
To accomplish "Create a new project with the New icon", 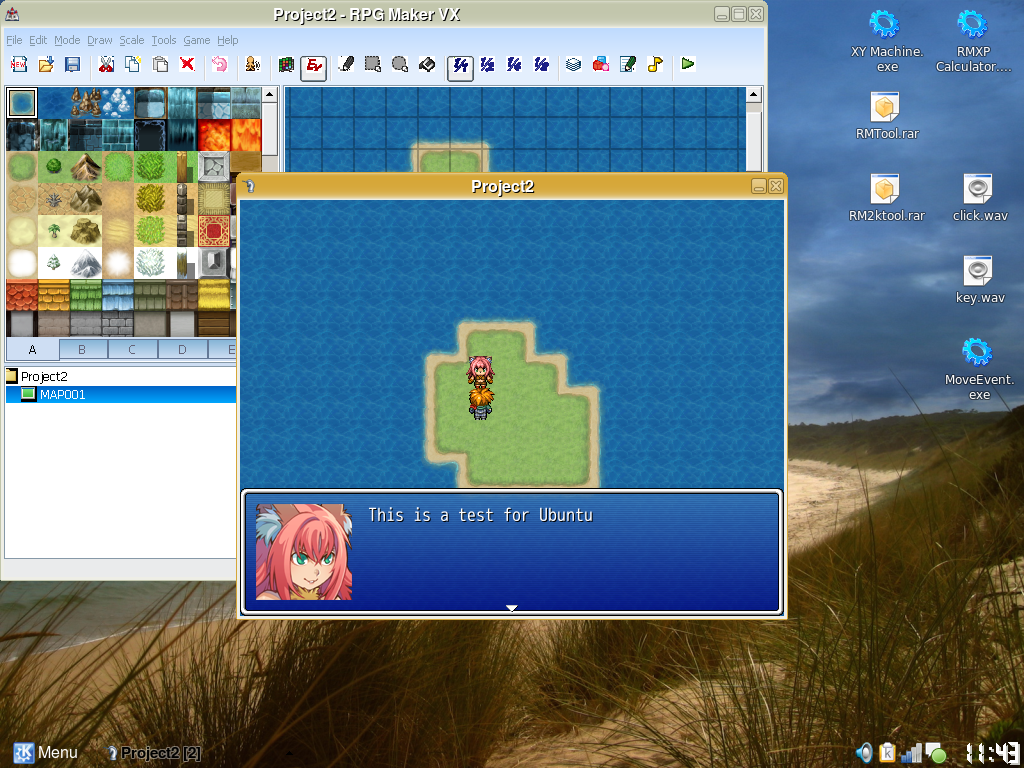I will tap(18, 64).
